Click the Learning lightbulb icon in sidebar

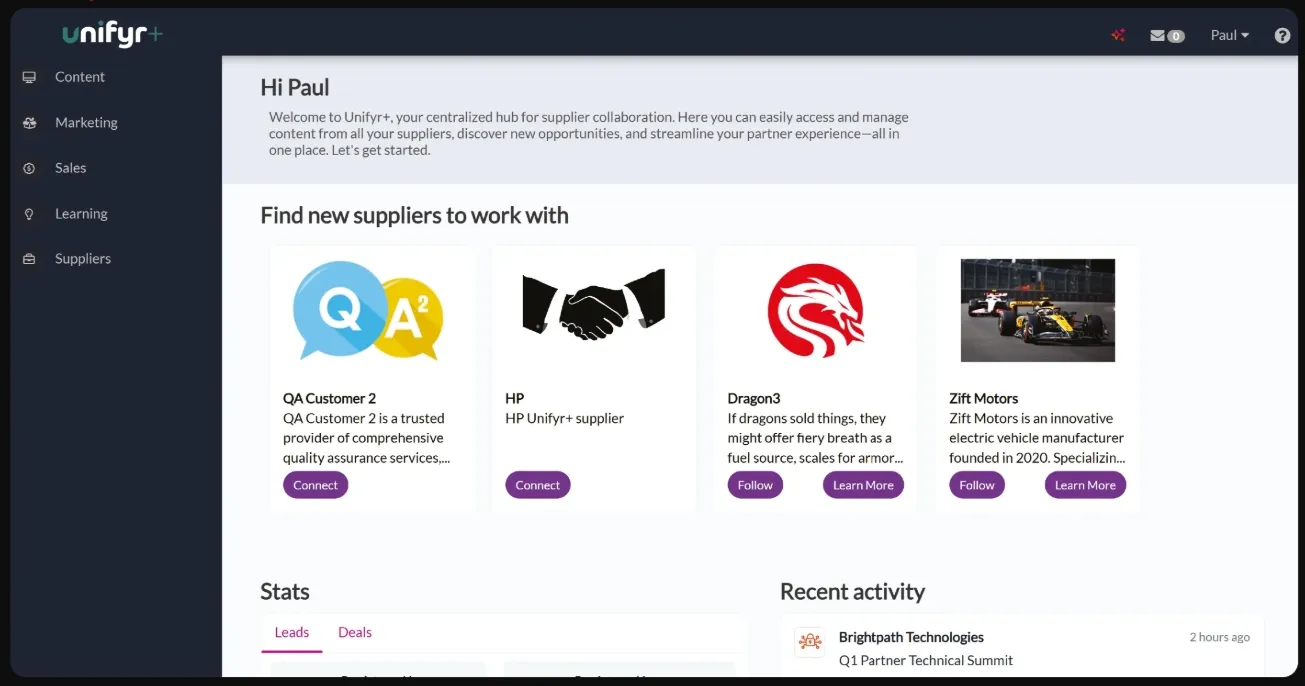click(x=30, y=214)
